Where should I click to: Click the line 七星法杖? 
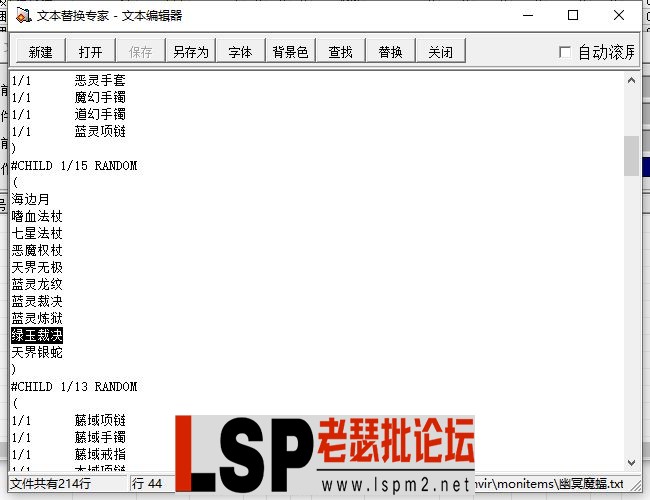pyautogui.click(x=37, y=233)
